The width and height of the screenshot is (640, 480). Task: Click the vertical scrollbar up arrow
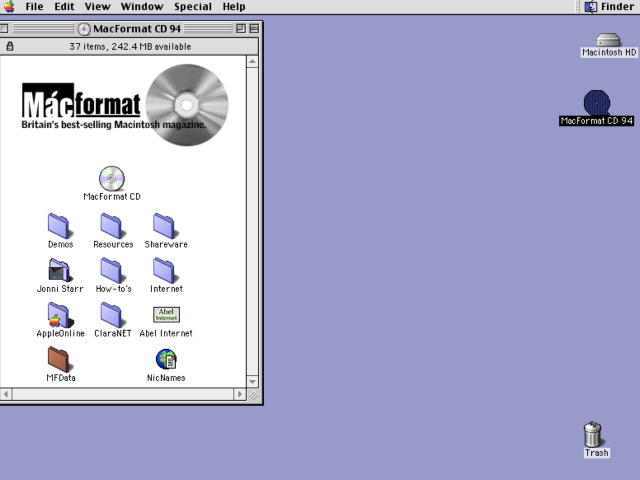(252, 62)
